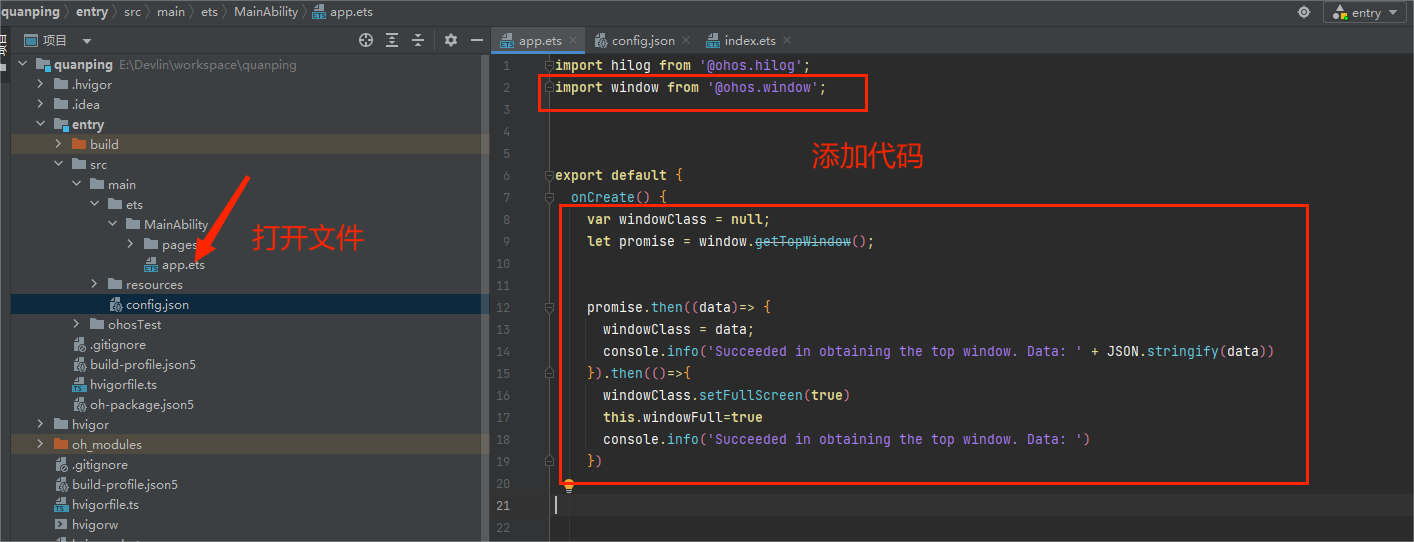Collapse the quanping root project node
The width and height of the screenshot is (1414, 542).
pos(23,64)
